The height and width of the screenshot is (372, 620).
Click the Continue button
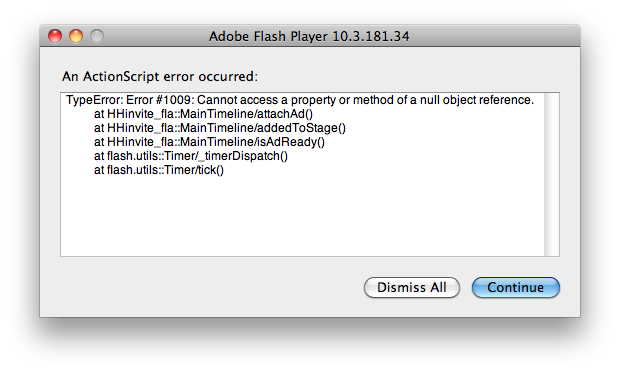516,287
